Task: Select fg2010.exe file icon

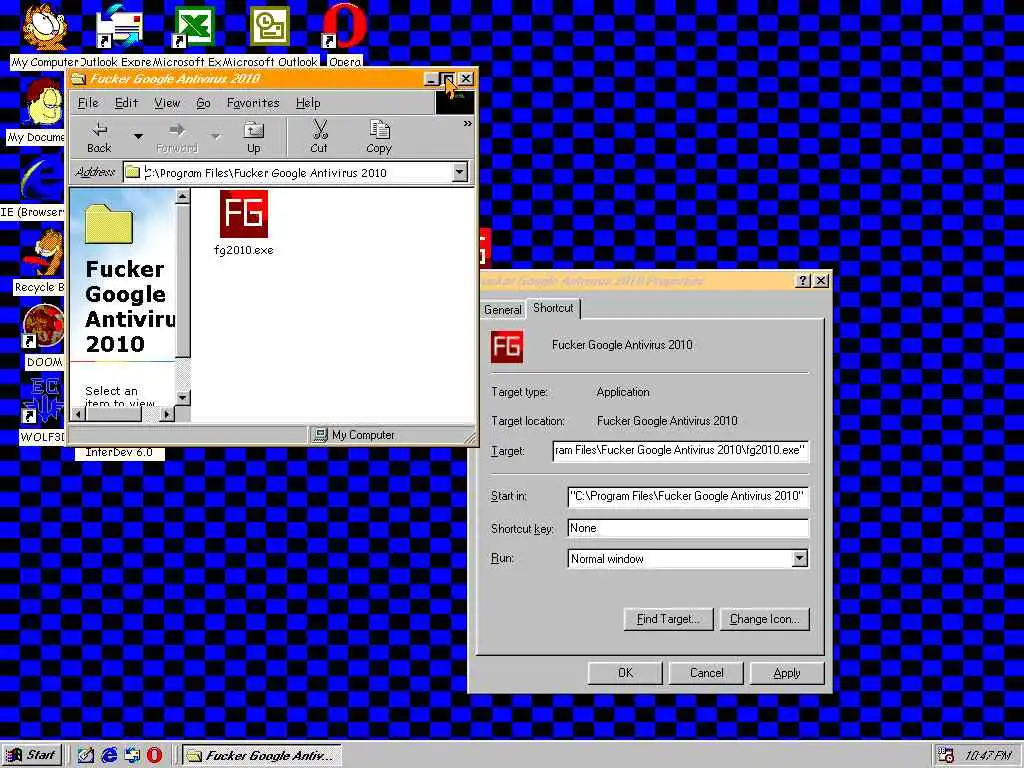Action: pos(244,223)
